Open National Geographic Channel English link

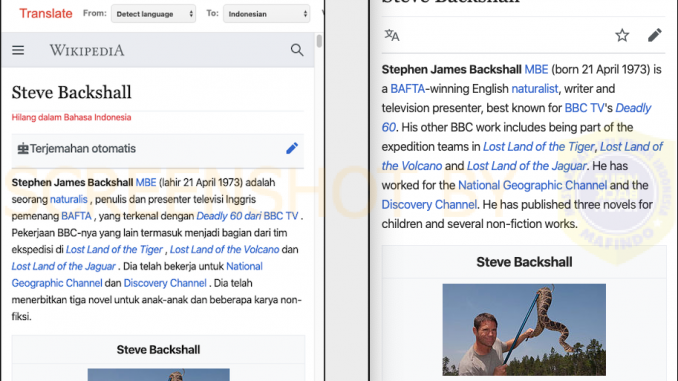point(533,186)
